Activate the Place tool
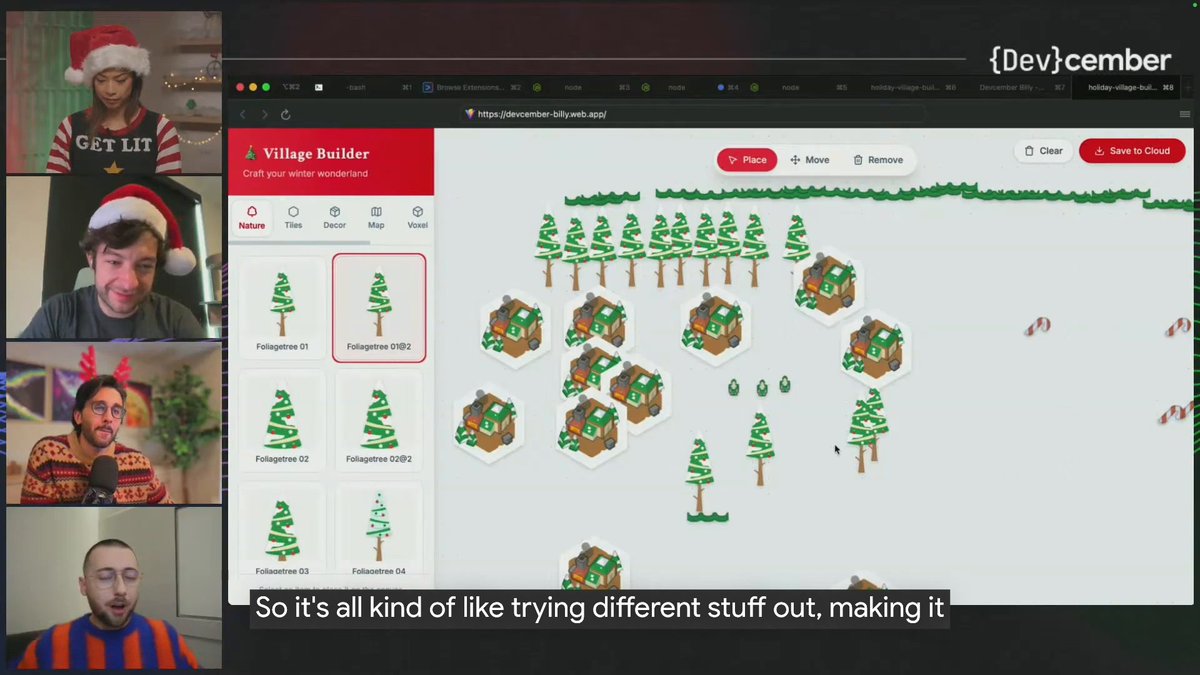Screen dimensions: 1200x675 pyautogui.click(x=747, y=160)
